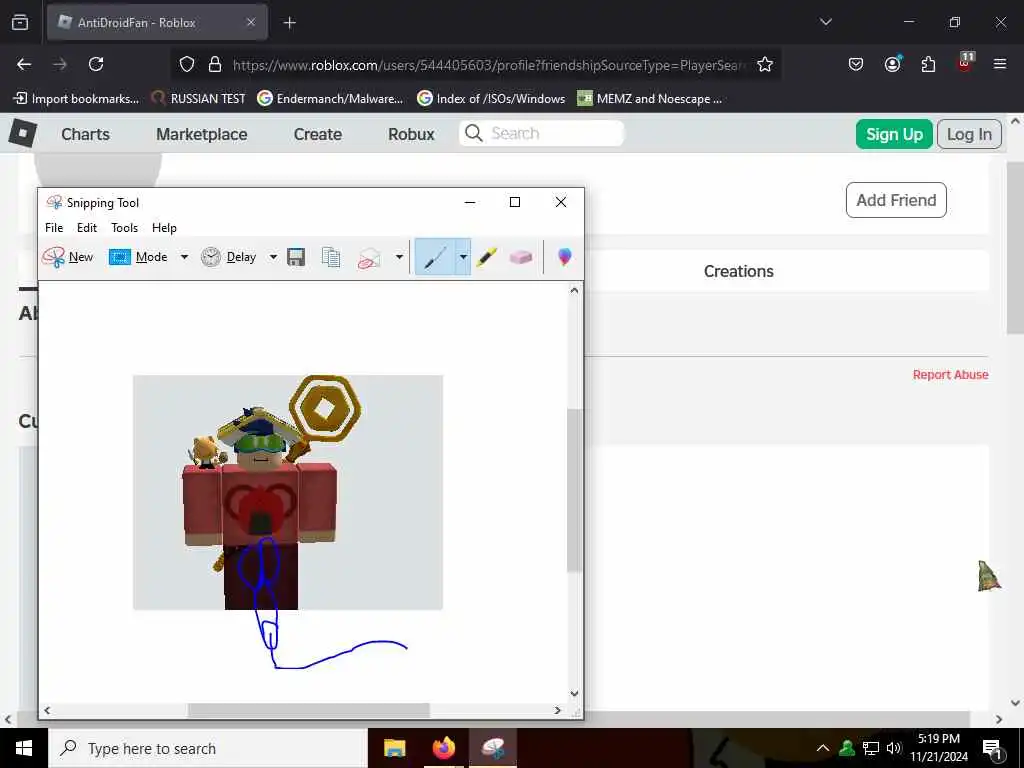Image resolution: width=1024 pixels, height=768 pixels.
Task: Expand the Pen options dropdown arrow
Action: pyautogui.click(x=463, y=257)
